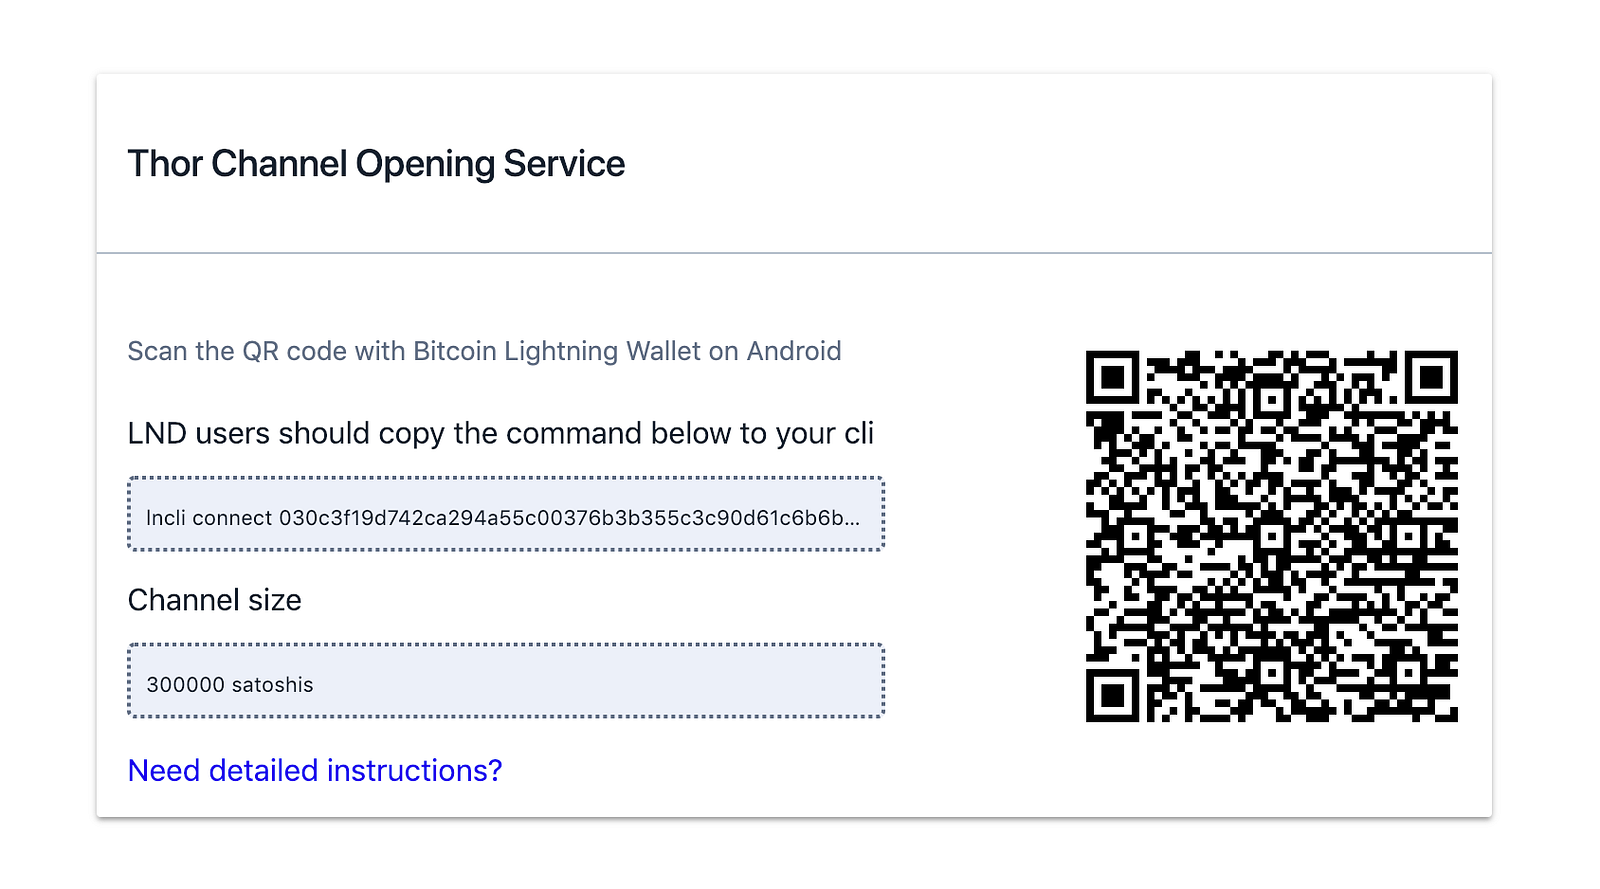Screen dimensions: 1600x889
Task: Click the "LND users should copy" text line
Action: point(500,433)
